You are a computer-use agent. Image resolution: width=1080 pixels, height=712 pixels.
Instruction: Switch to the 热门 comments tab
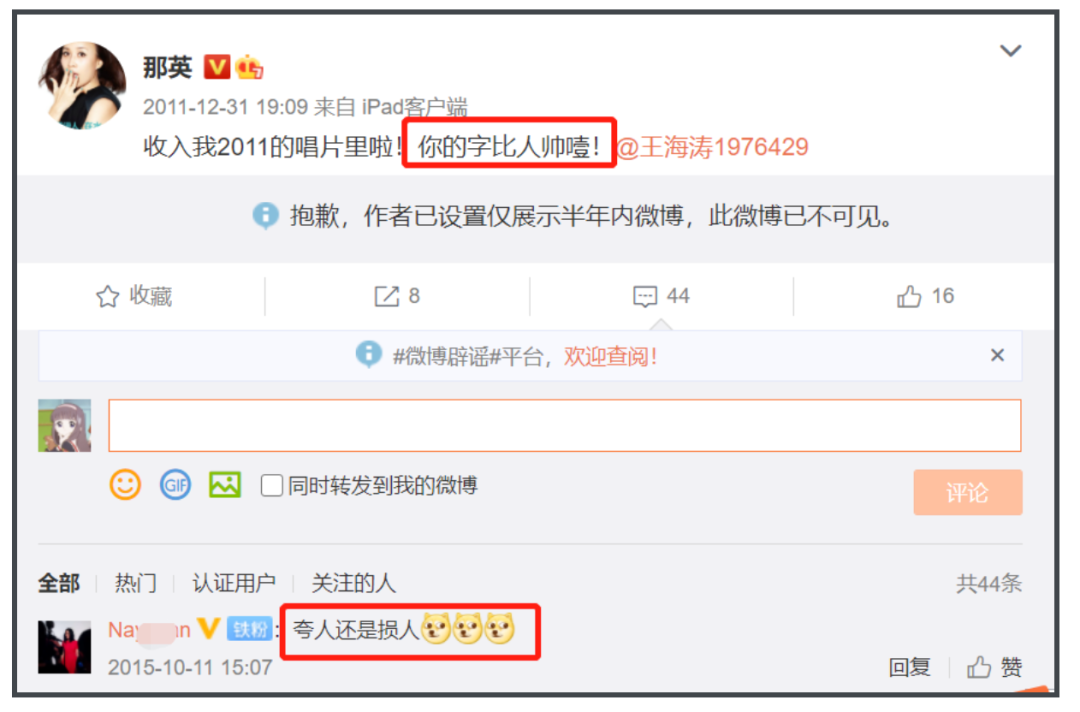(x=136, y=583)
